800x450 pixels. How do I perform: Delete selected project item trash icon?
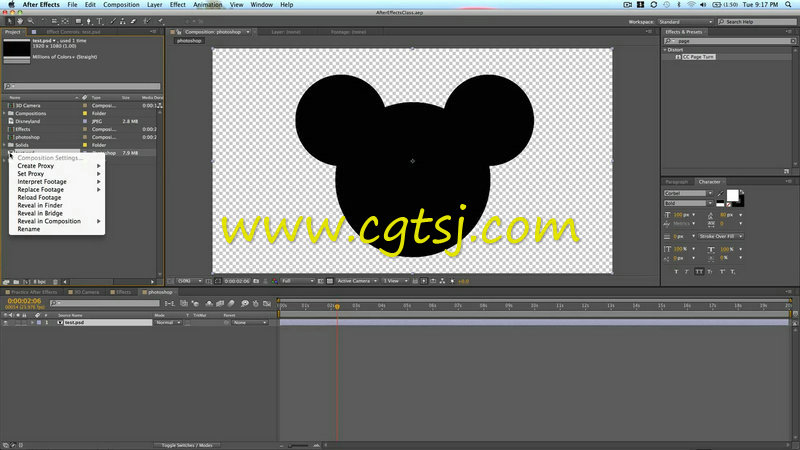coord(56,282)
